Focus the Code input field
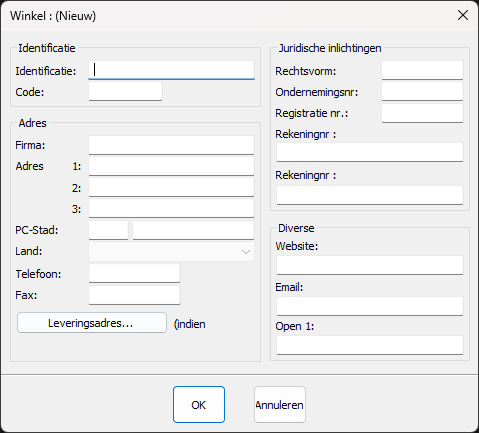 [125, 91]
